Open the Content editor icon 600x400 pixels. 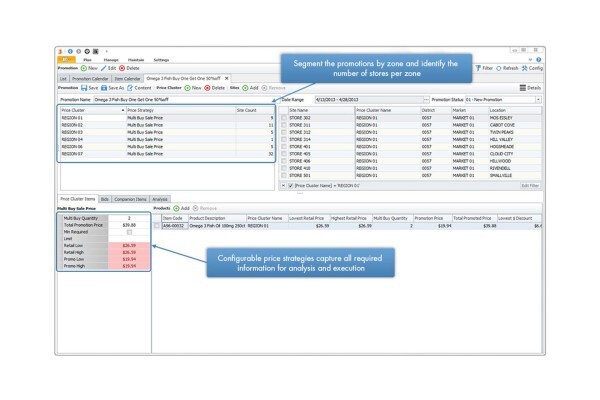pos(130,88)
